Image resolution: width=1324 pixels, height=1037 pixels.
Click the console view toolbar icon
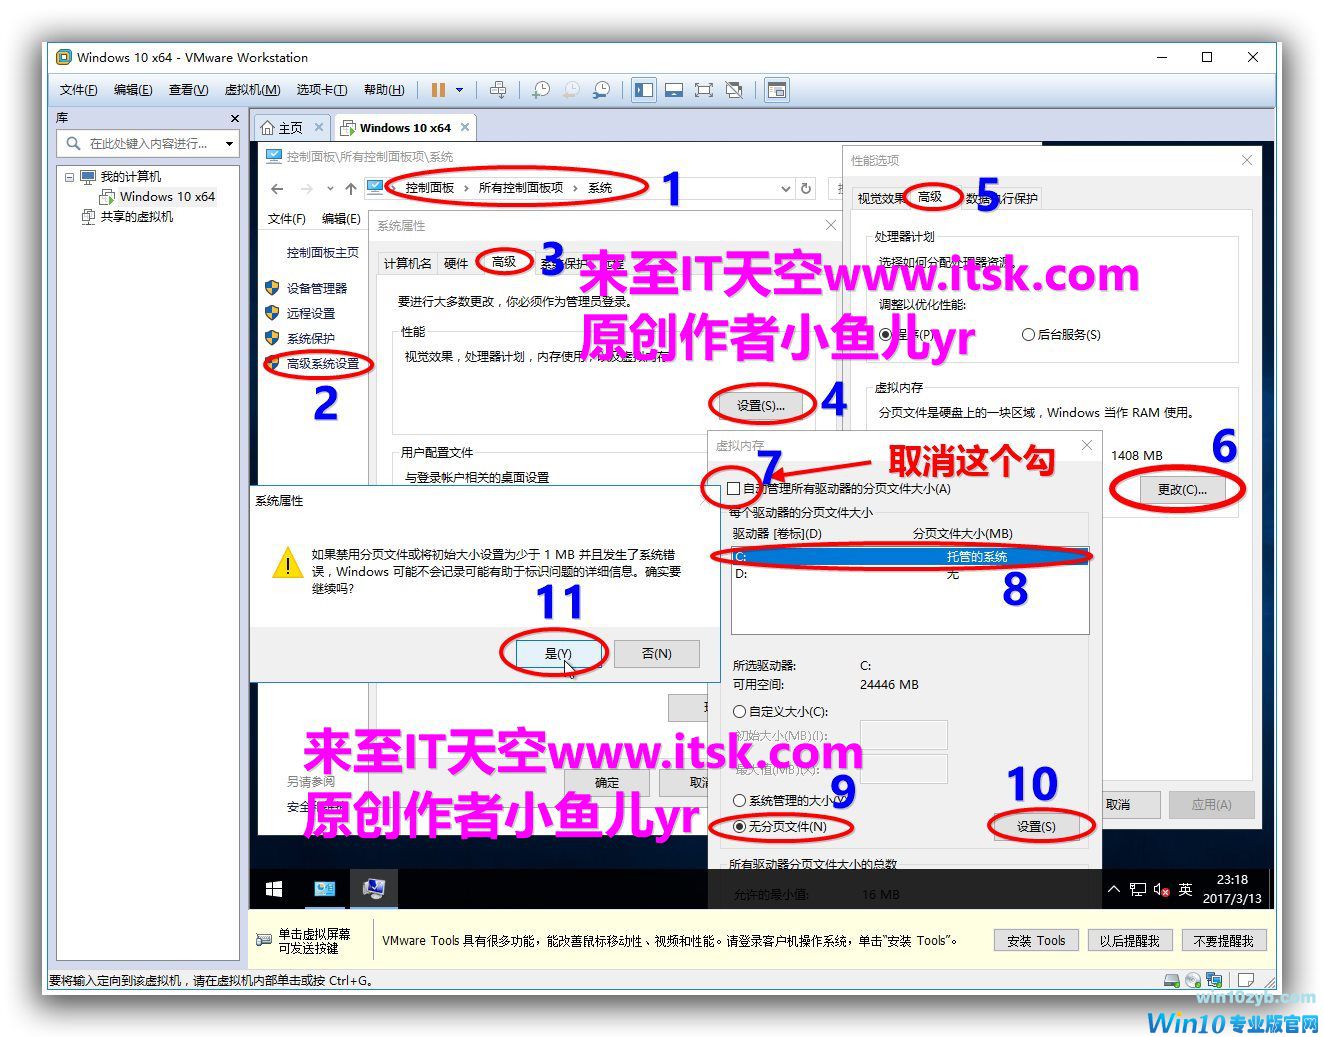(777, 90)
